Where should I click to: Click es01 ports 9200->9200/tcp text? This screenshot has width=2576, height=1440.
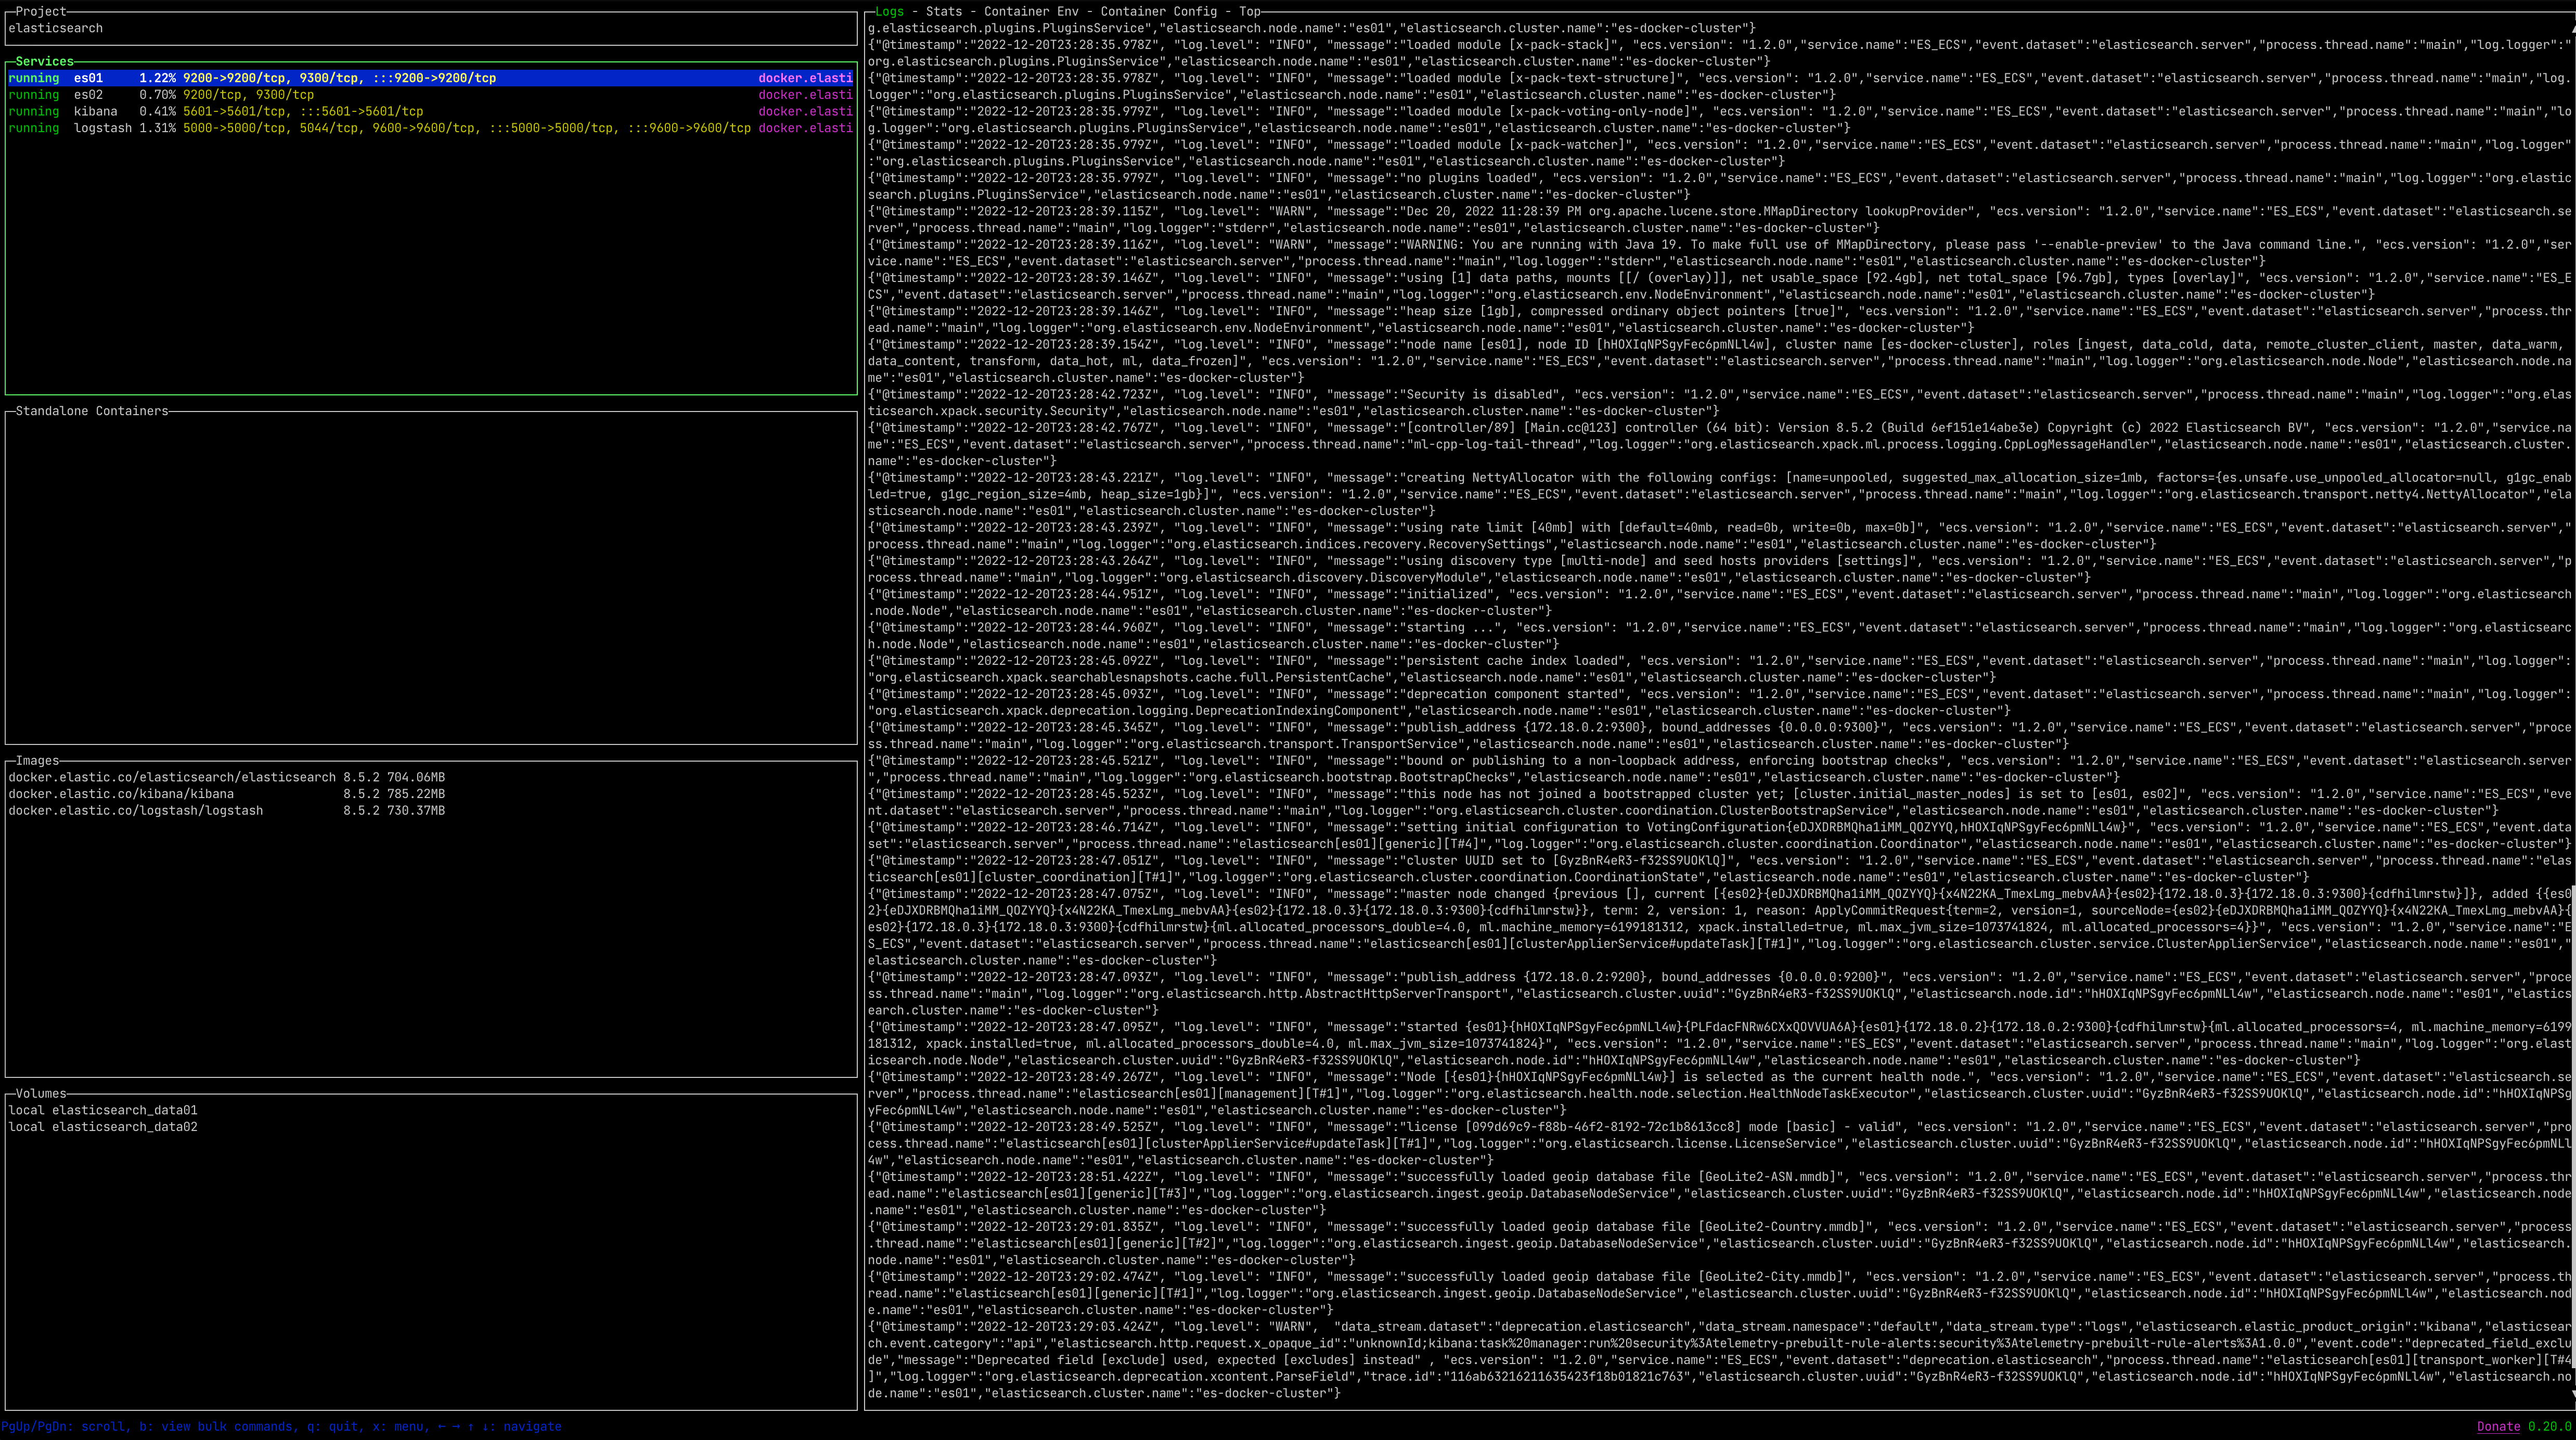[234, 78]
